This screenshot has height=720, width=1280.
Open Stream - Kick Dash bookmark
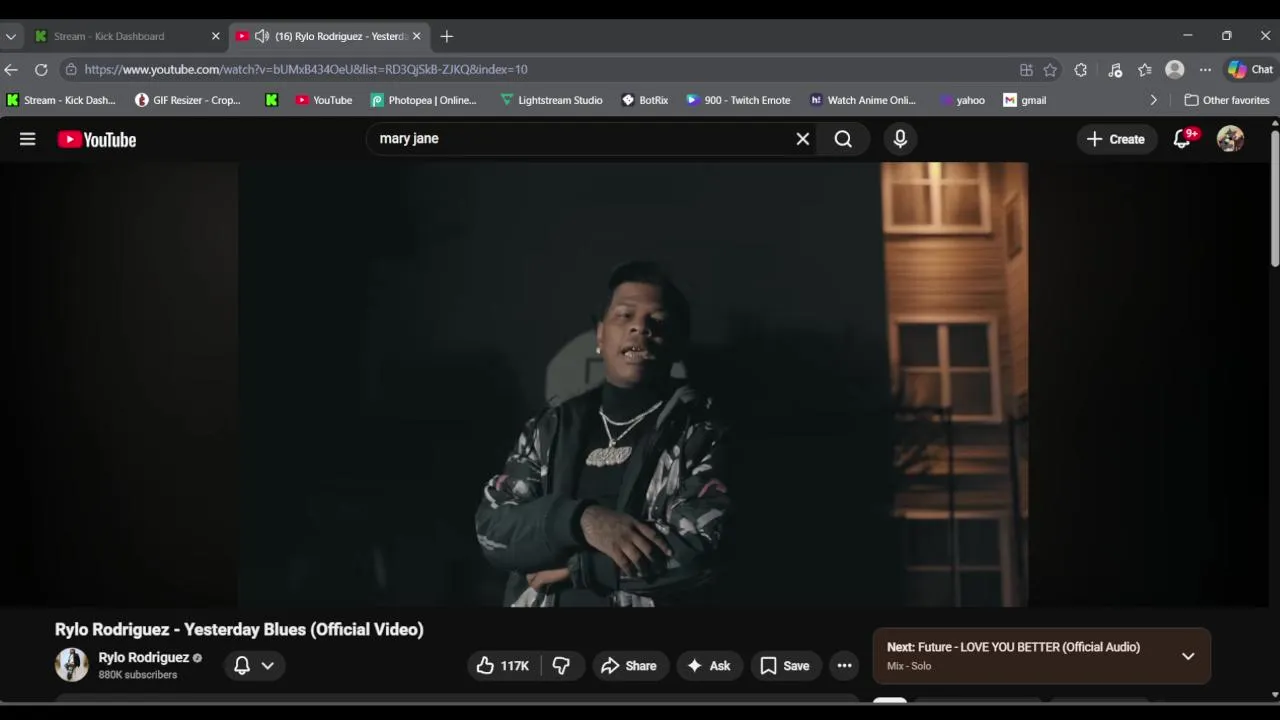pos(61,100)
